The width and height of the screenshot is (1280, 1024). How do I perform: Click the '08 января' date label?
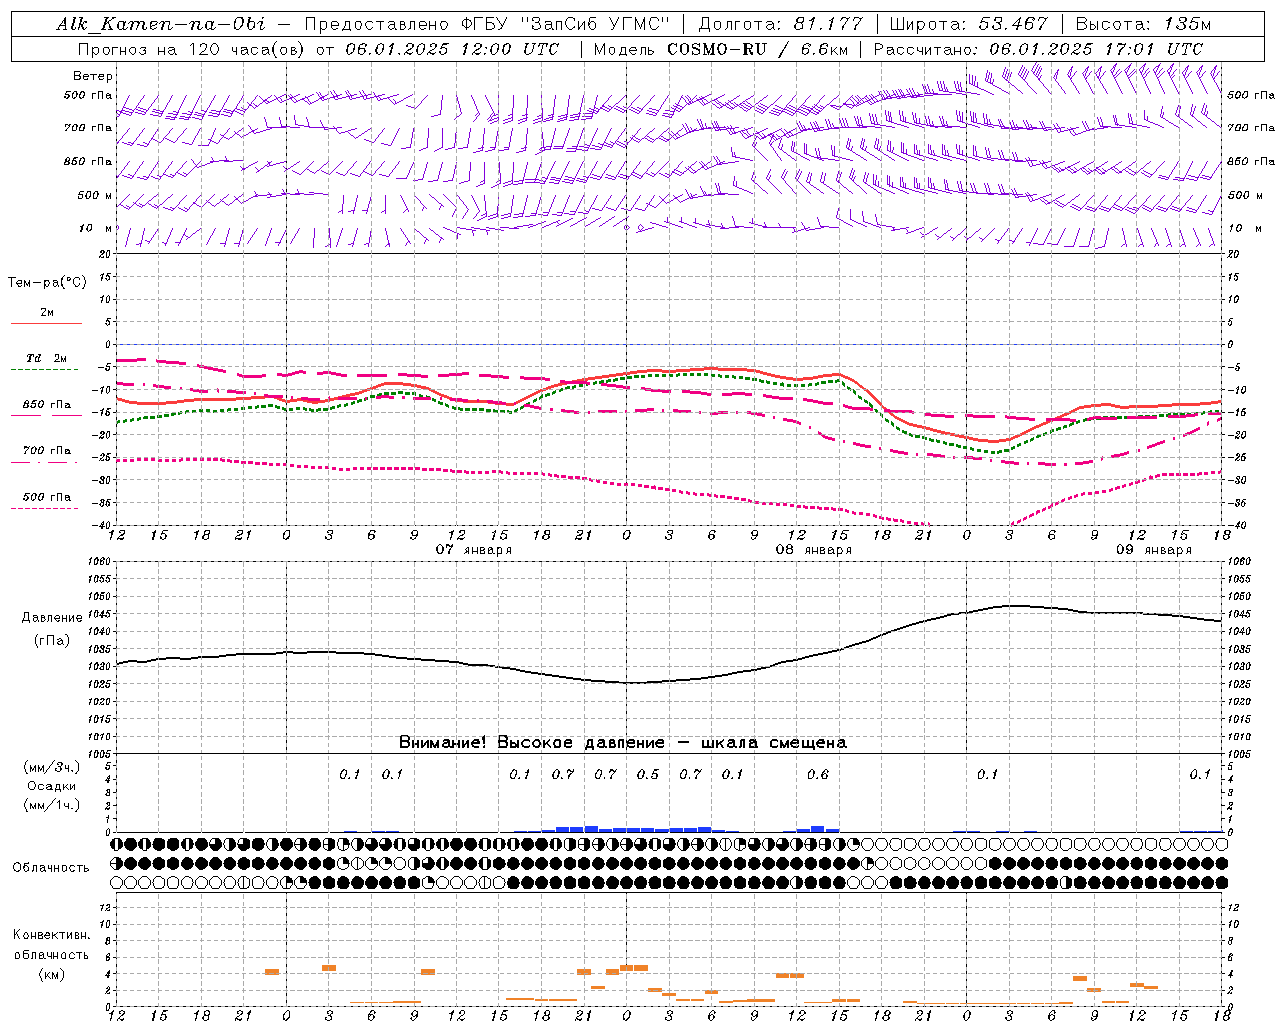tap(814, 550)
